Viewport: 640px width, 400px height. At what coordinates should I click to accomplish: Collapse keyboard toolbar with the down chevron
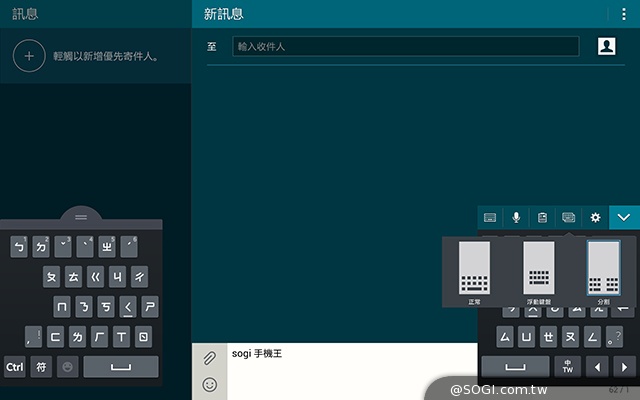tap(624, 218)
